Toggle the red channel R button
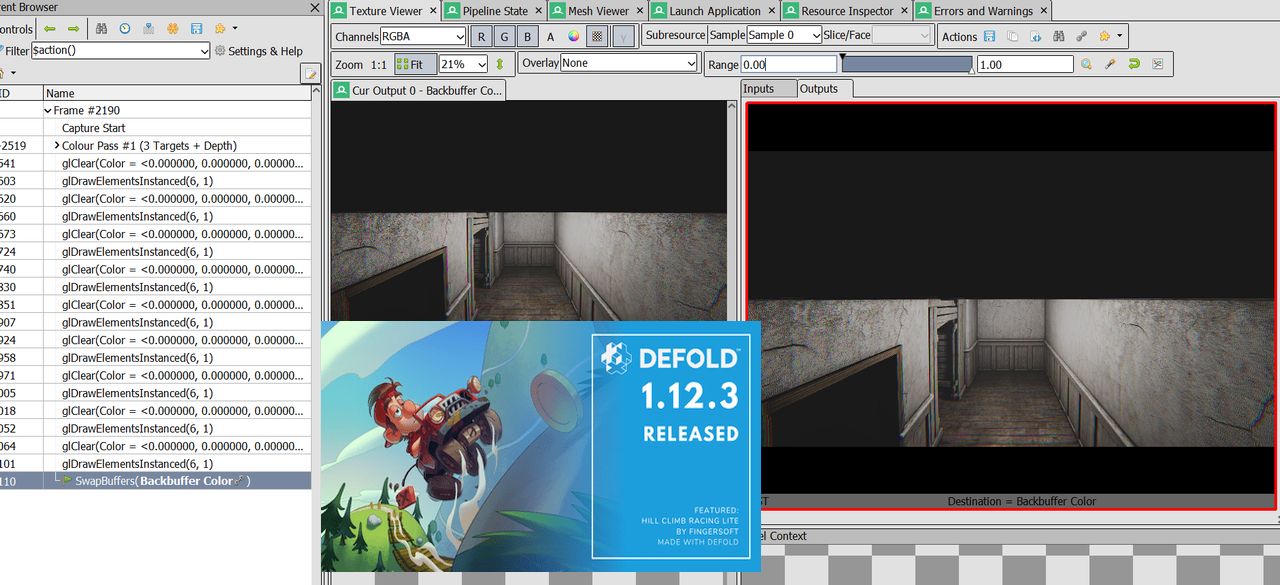This screenshot has width=1280, height=585. tap(481, 36)
